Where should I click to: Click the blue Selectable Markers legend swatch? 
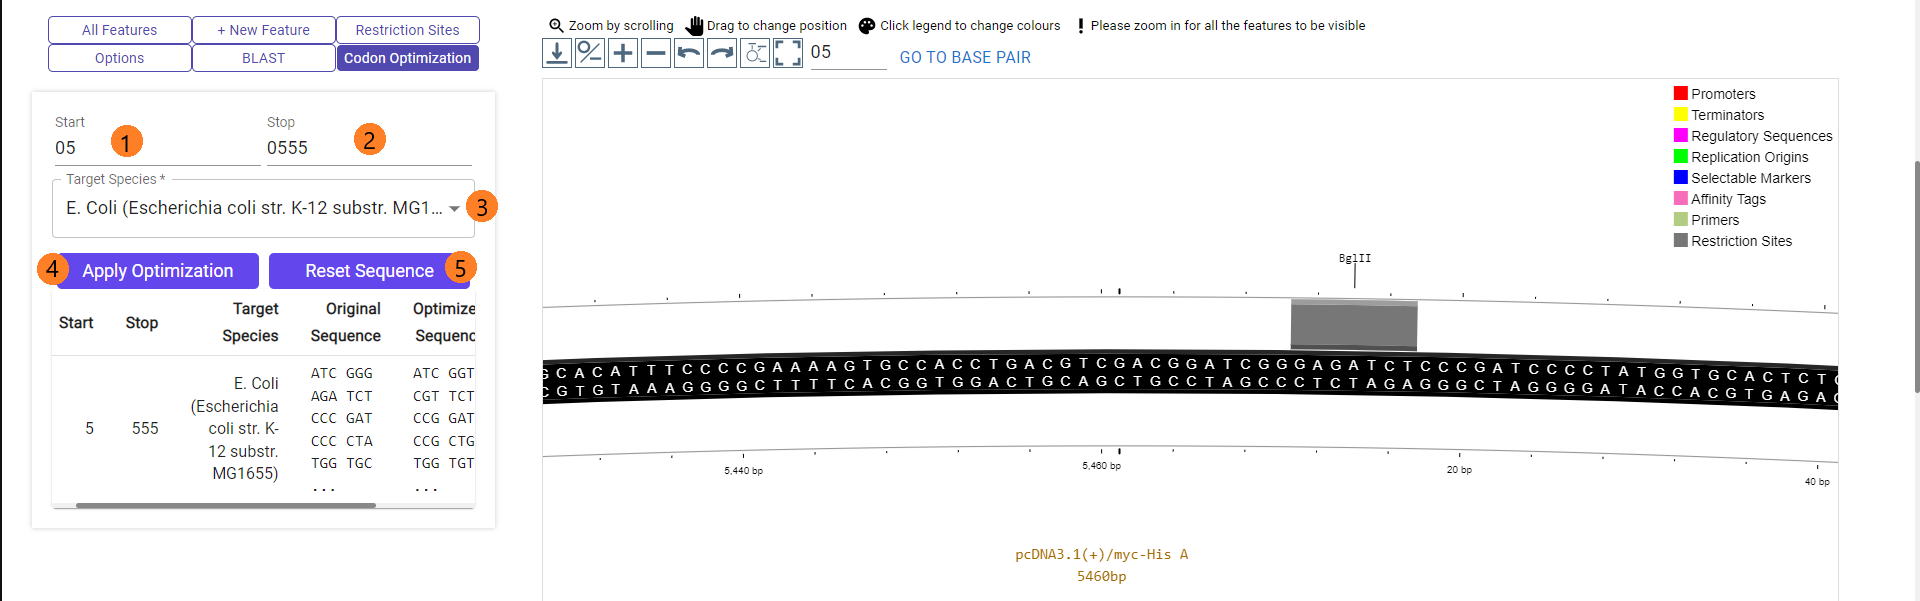pos(1681,177)
